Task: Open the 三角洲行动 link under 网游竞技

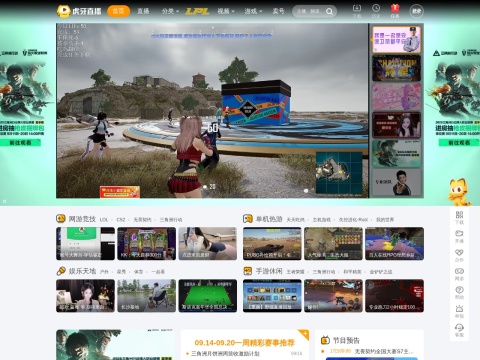Action: point(171,220)
